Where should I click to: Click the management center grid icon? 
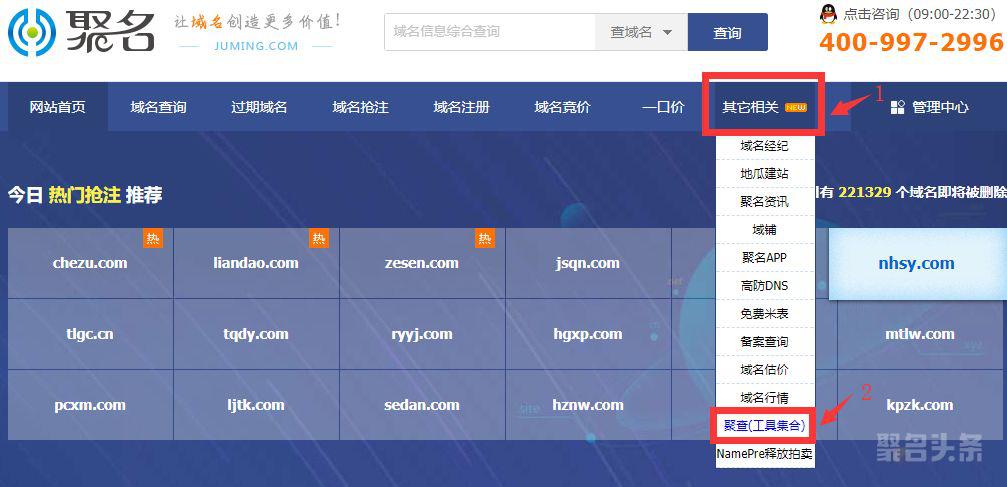tap(897, 107)
